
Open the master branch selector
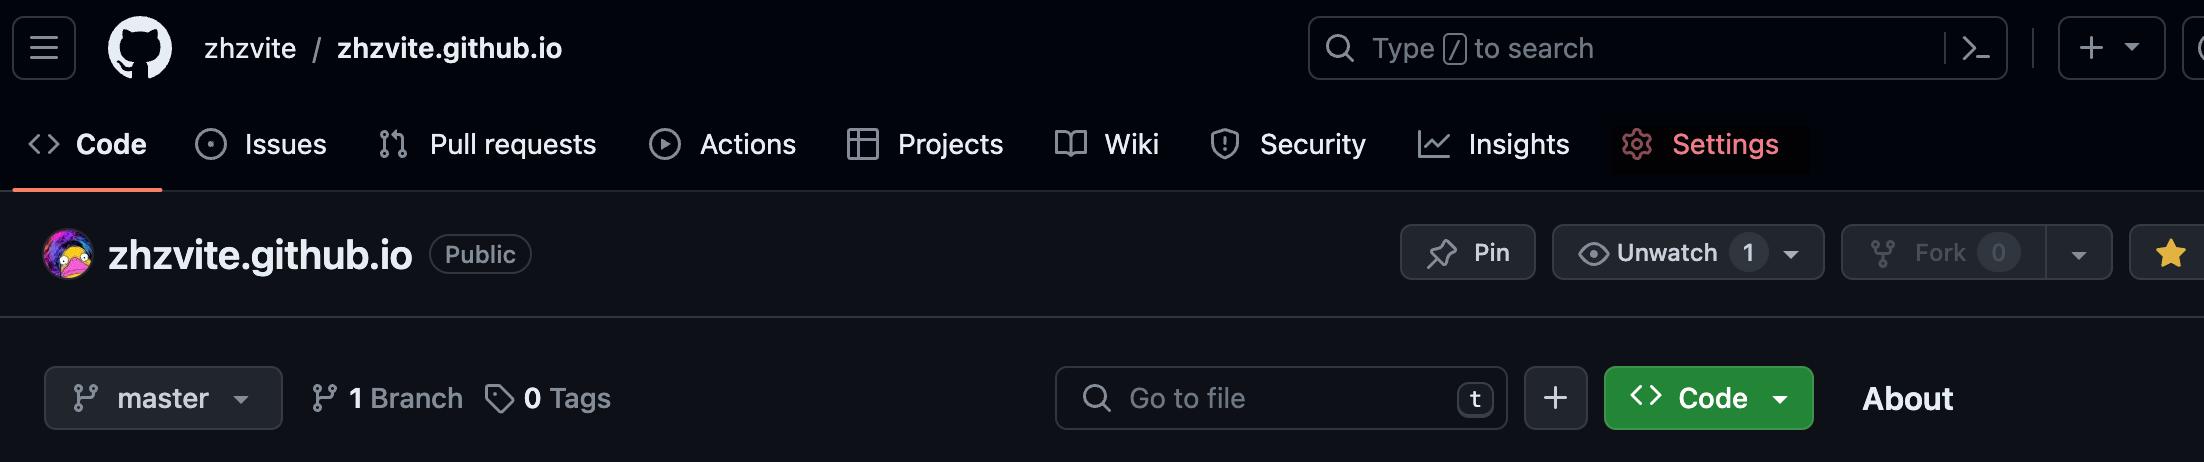(x=163, y=398)
